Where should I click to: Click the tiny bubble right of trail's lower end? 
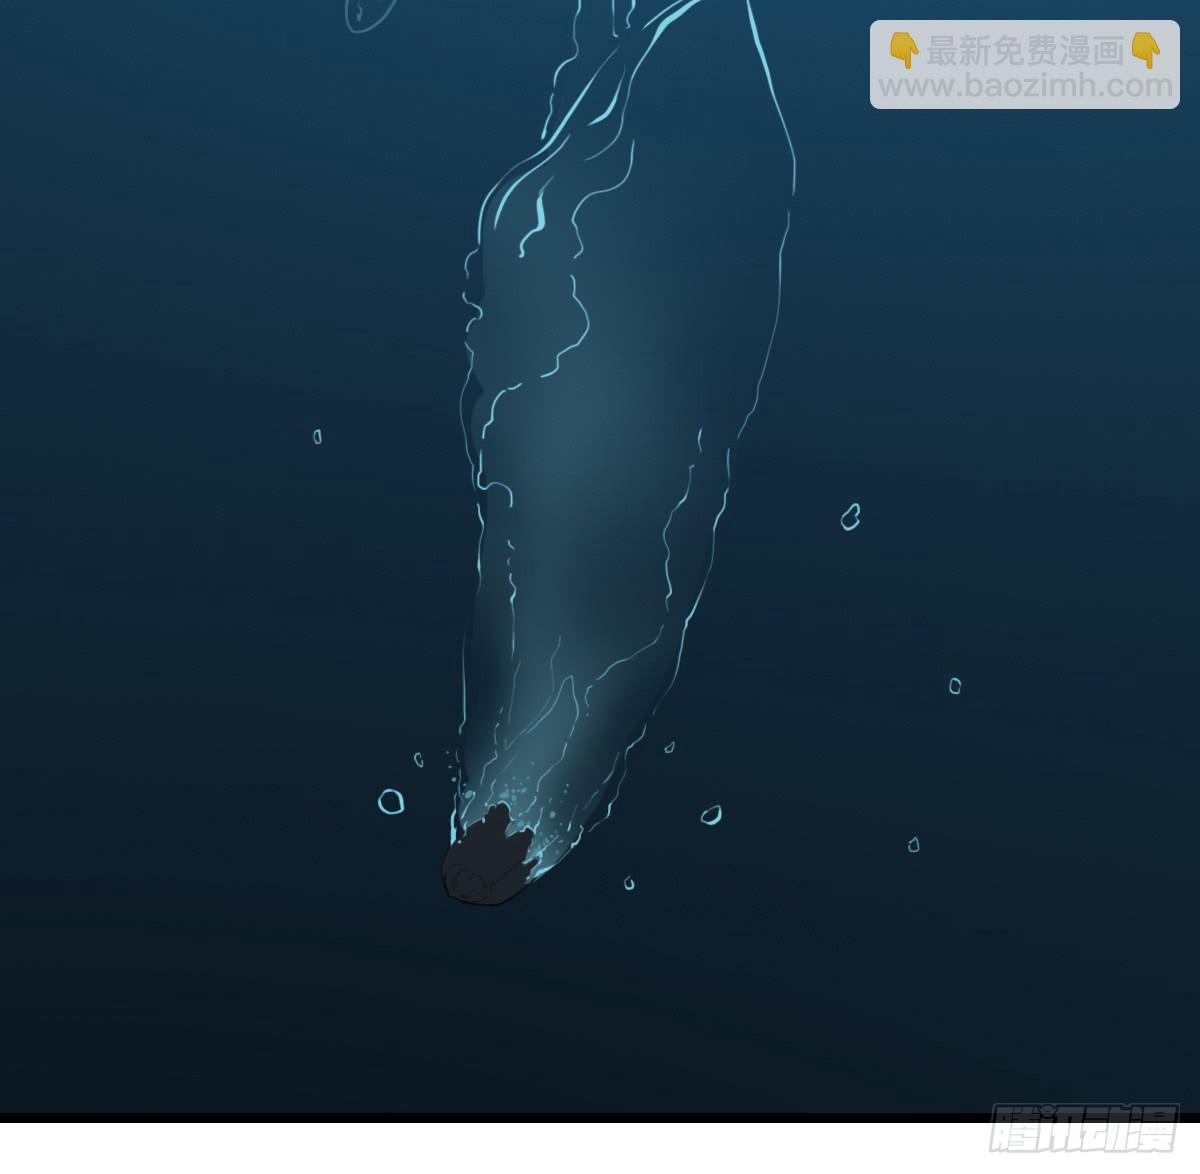tap(669, 747)
